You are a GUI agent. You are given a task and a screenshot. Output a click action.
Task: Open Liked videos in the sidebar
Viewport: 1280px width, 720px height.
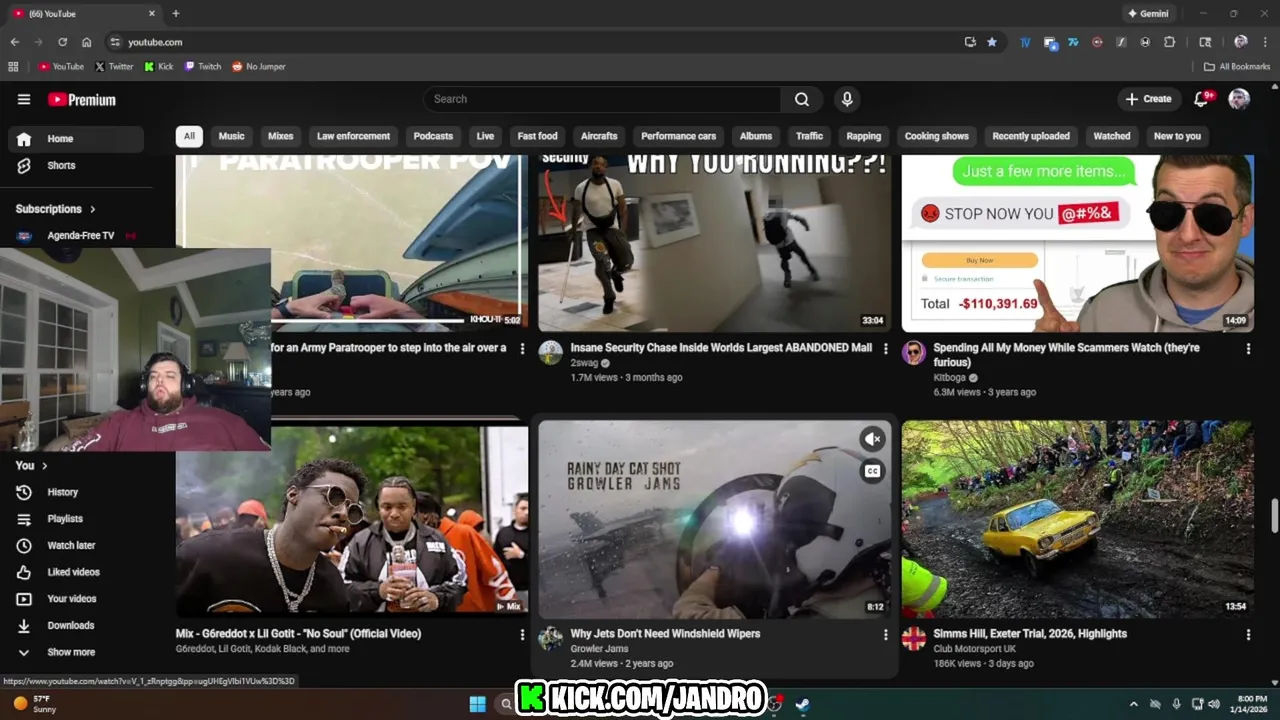tap(76, 572)
